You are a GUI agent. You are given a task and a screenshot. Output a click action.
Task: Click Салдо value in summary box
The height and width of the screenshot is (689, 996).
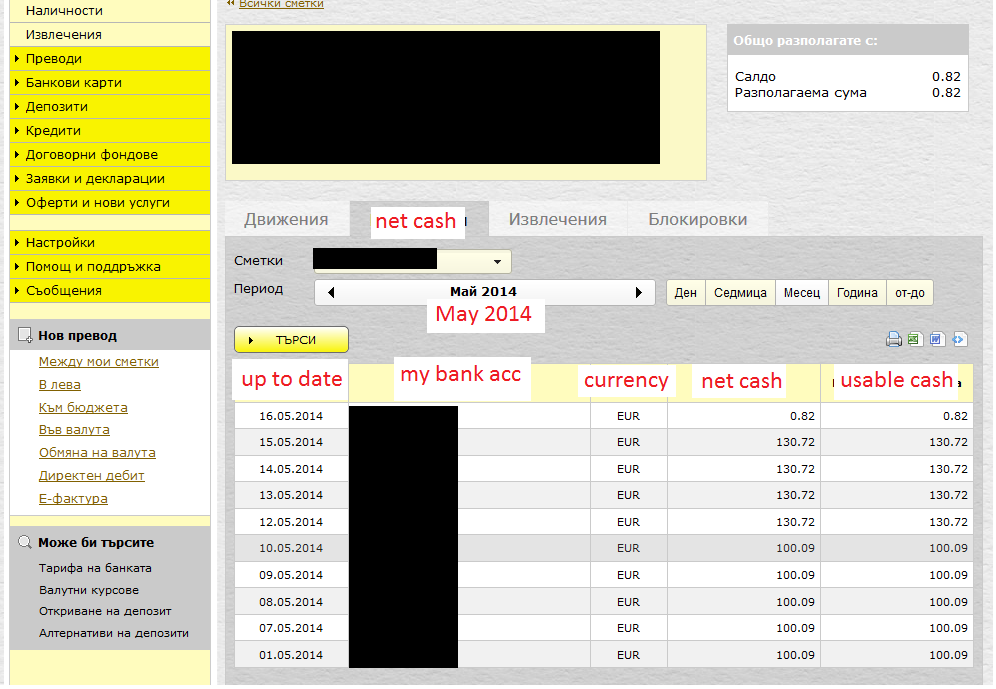[946, 77]
